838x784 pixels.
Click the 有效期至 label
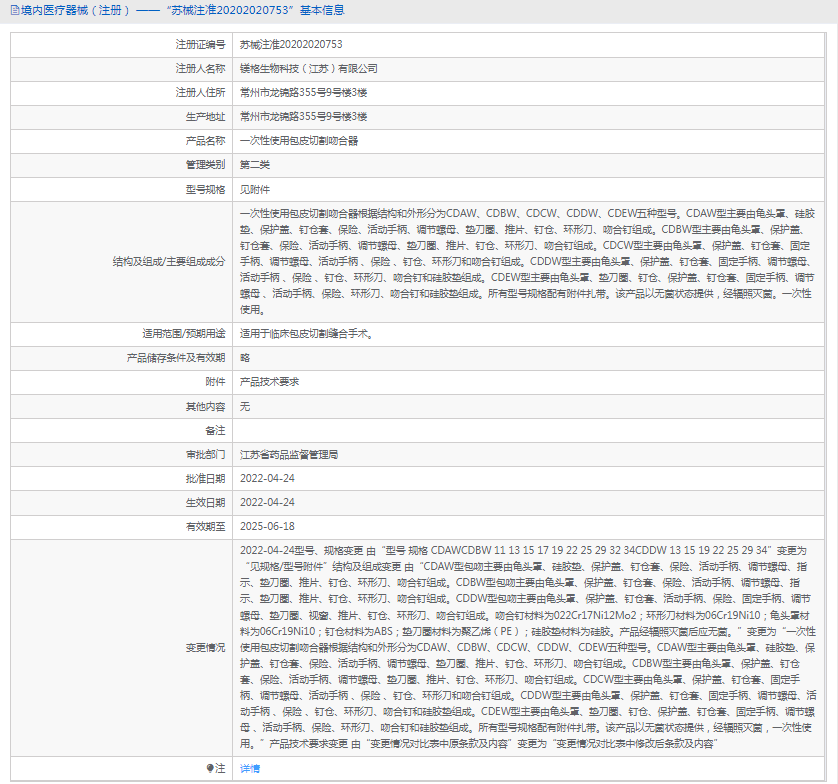coord(205,526)
